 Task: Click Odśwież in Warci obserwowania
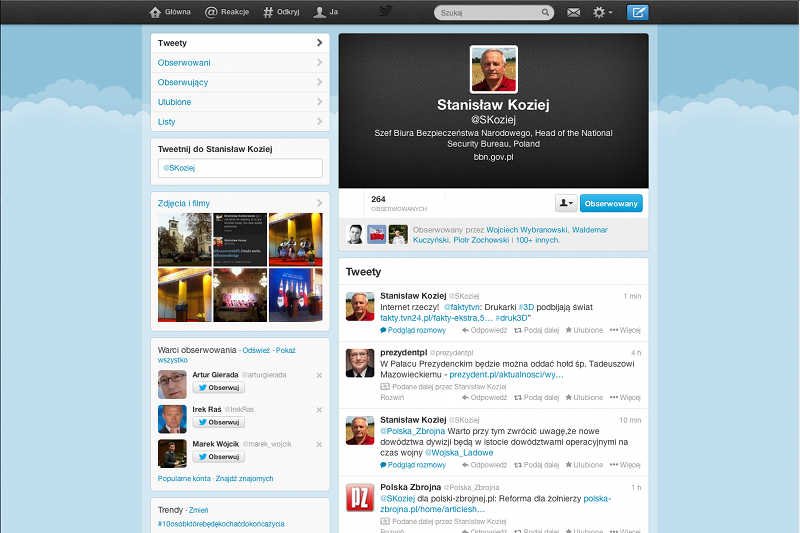coord(256,350)
